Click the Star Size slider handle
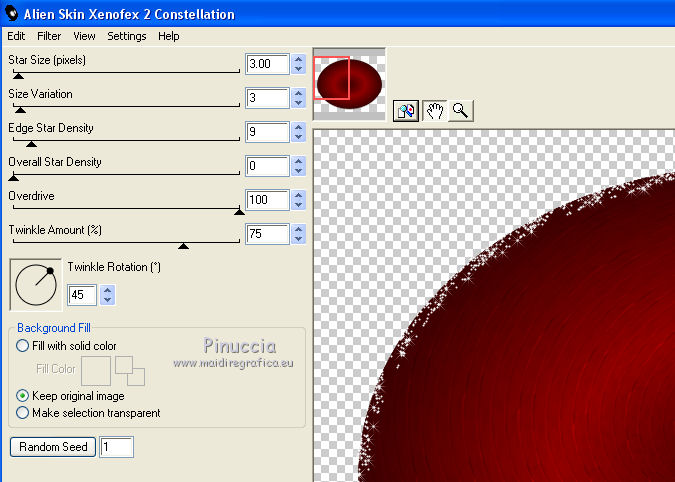 coord(18,76)
